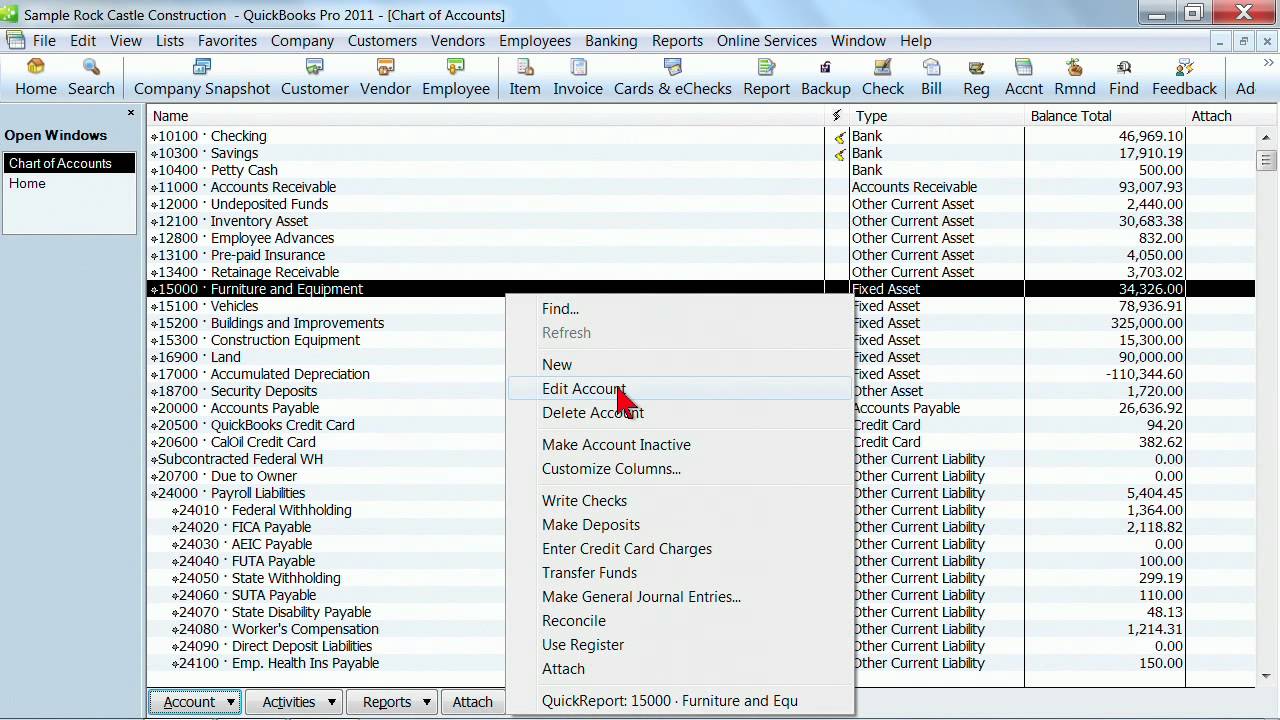
Task: Click the online banking icon on Savings row
Action: coord(839,154)
